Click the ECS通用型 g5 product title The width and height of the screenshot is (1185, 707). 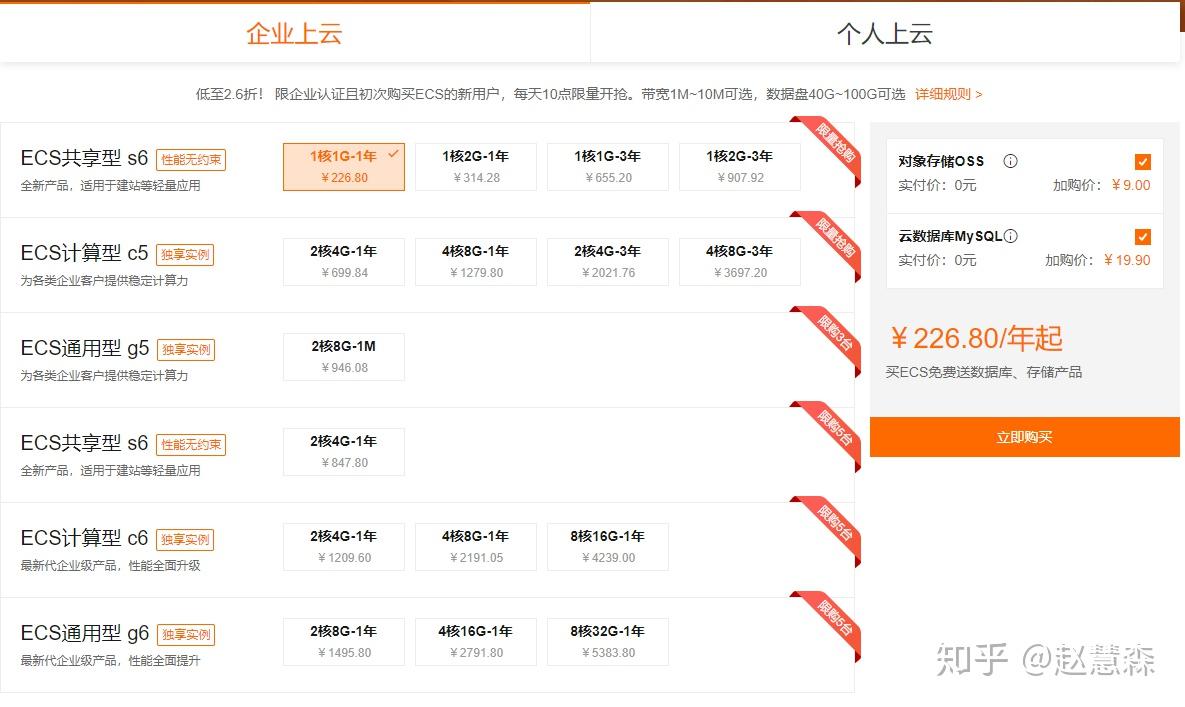point(85,348)
